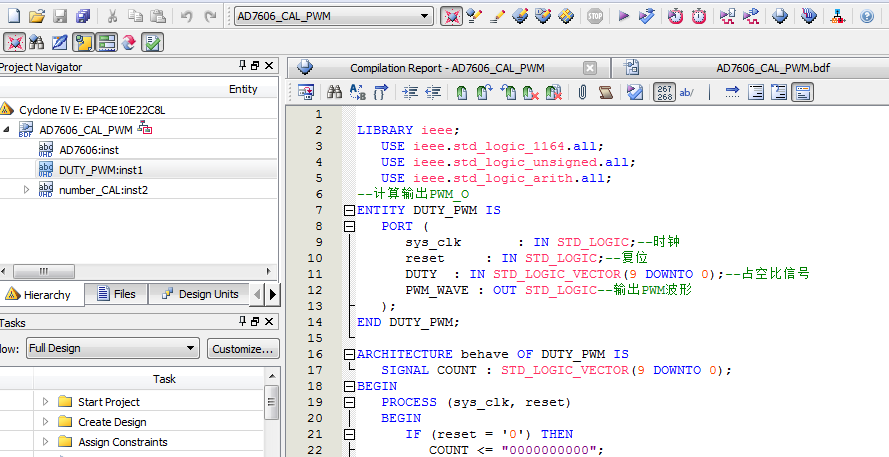
Task: Click the Start Compilation play icon
Action: (623, 16)
